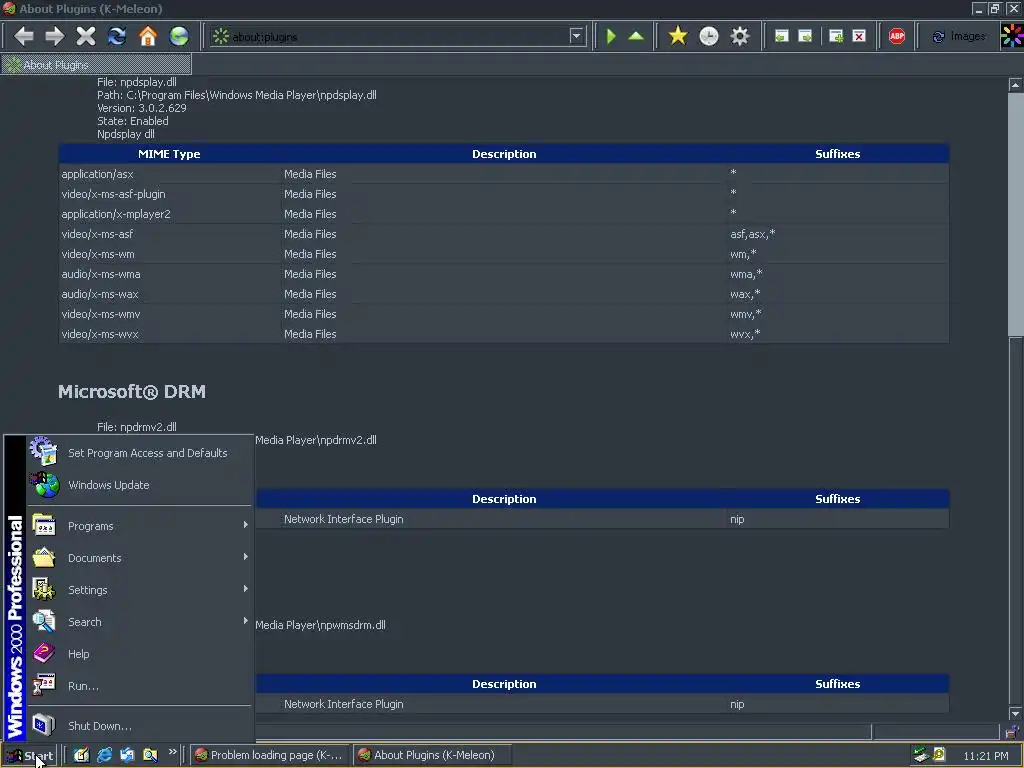Go back with the Back arrow

[24, 36]
